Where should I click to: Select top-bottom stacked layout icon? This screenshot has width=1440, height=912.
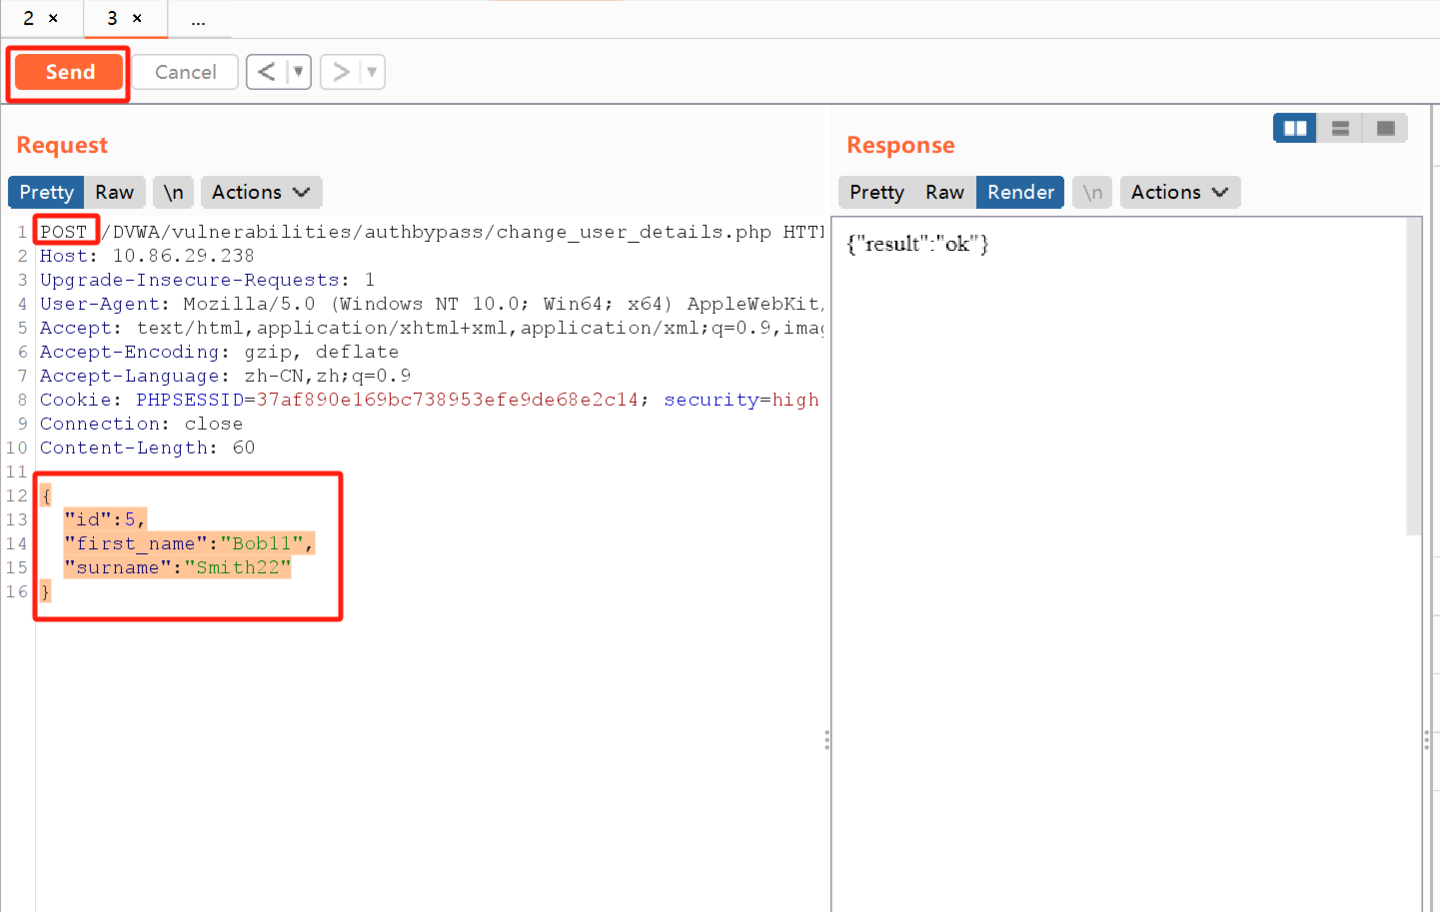tap(1340, 128)
